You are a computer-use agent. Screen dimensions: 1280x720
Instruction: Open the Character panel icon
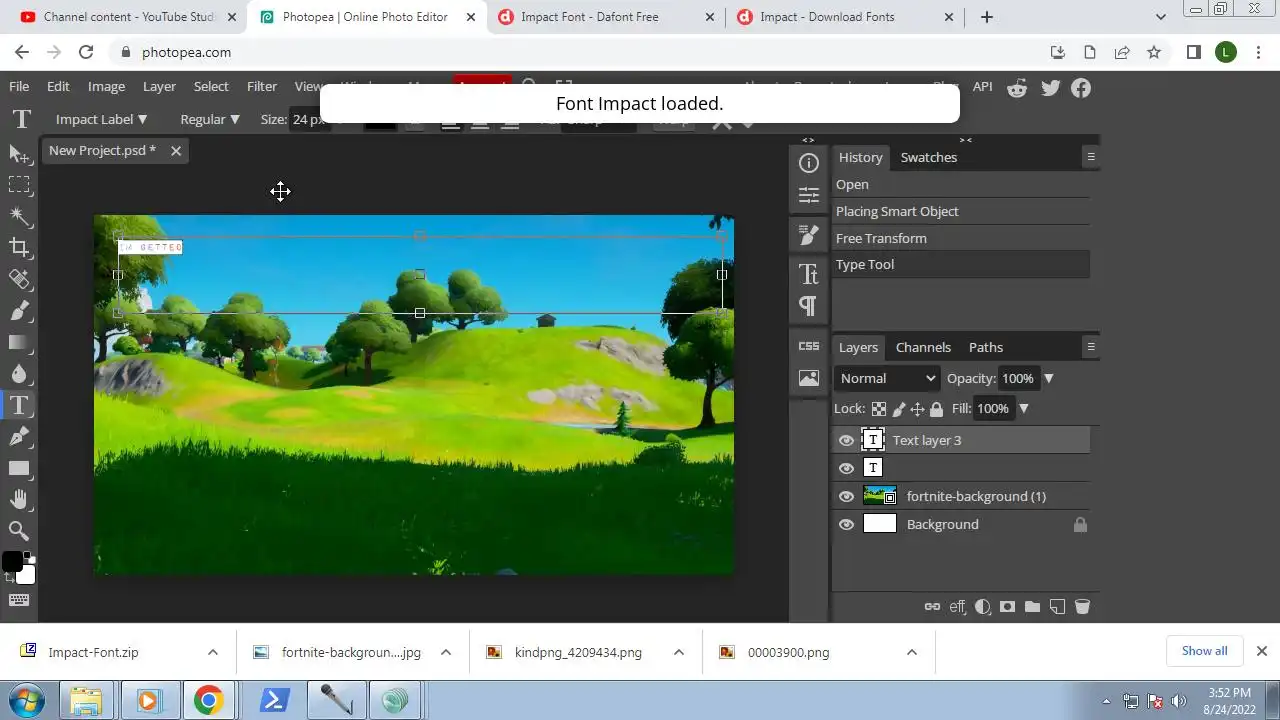pos(809,274)
